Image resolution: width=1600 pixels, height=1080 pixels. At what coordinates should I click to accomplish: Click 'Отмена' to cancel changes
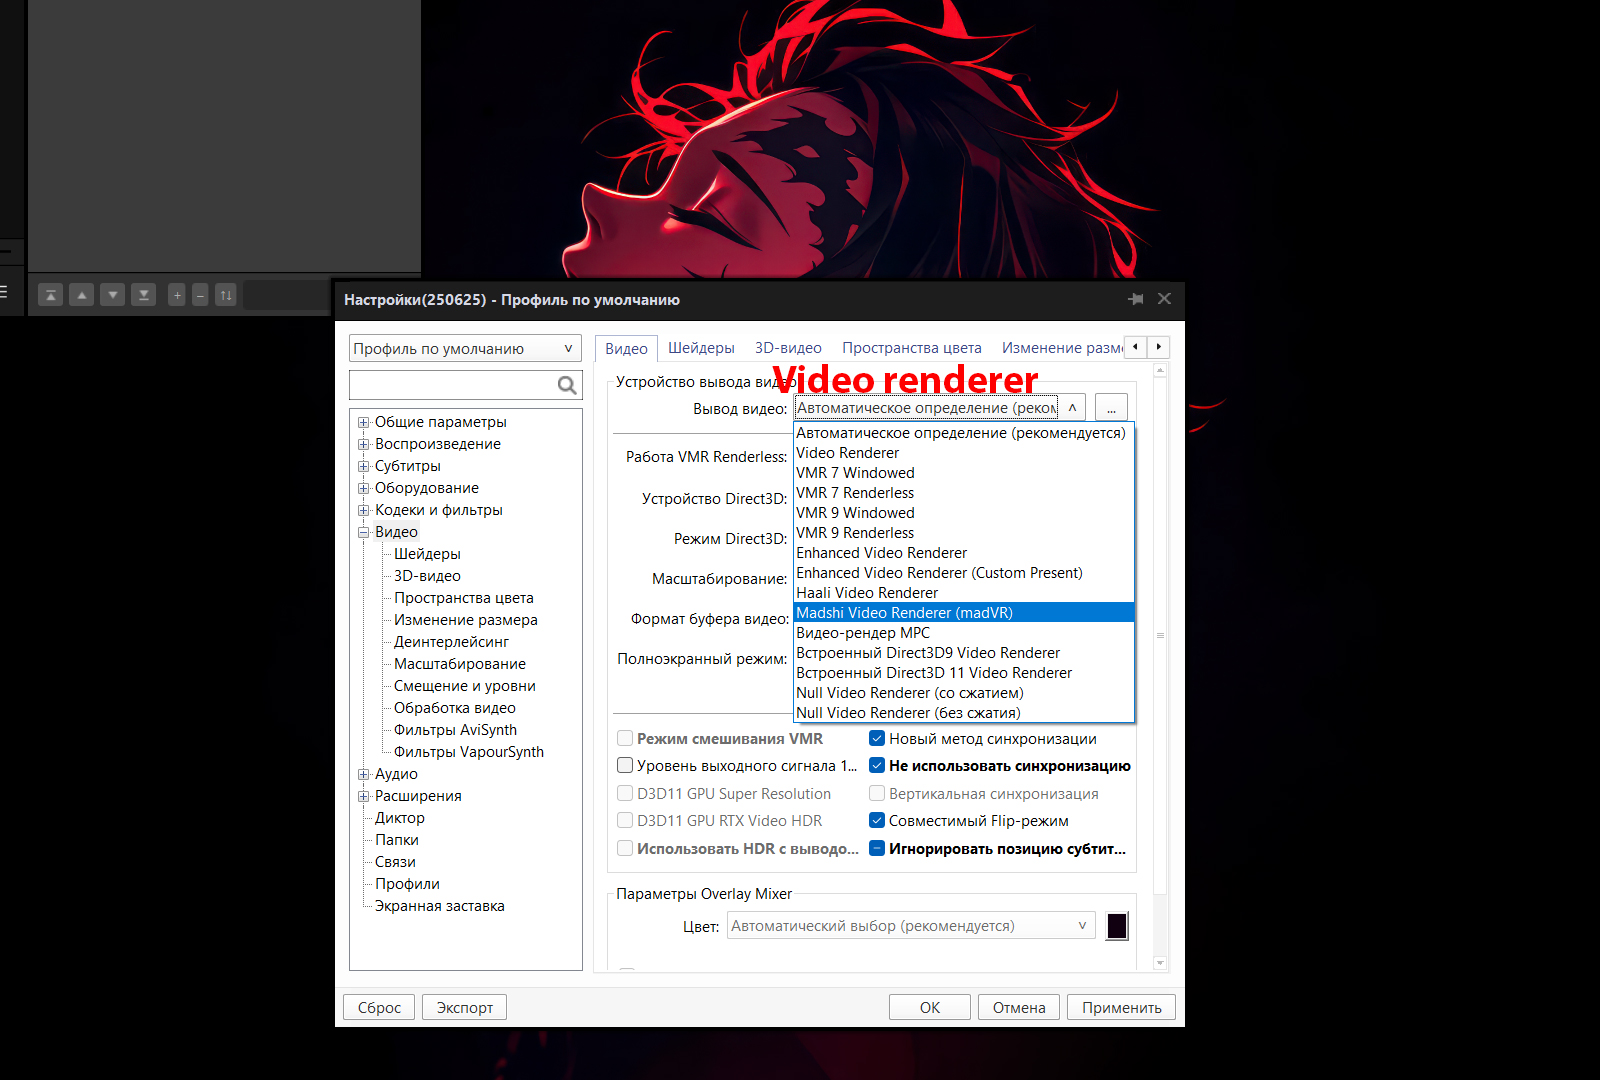tap(1019, 1007)
